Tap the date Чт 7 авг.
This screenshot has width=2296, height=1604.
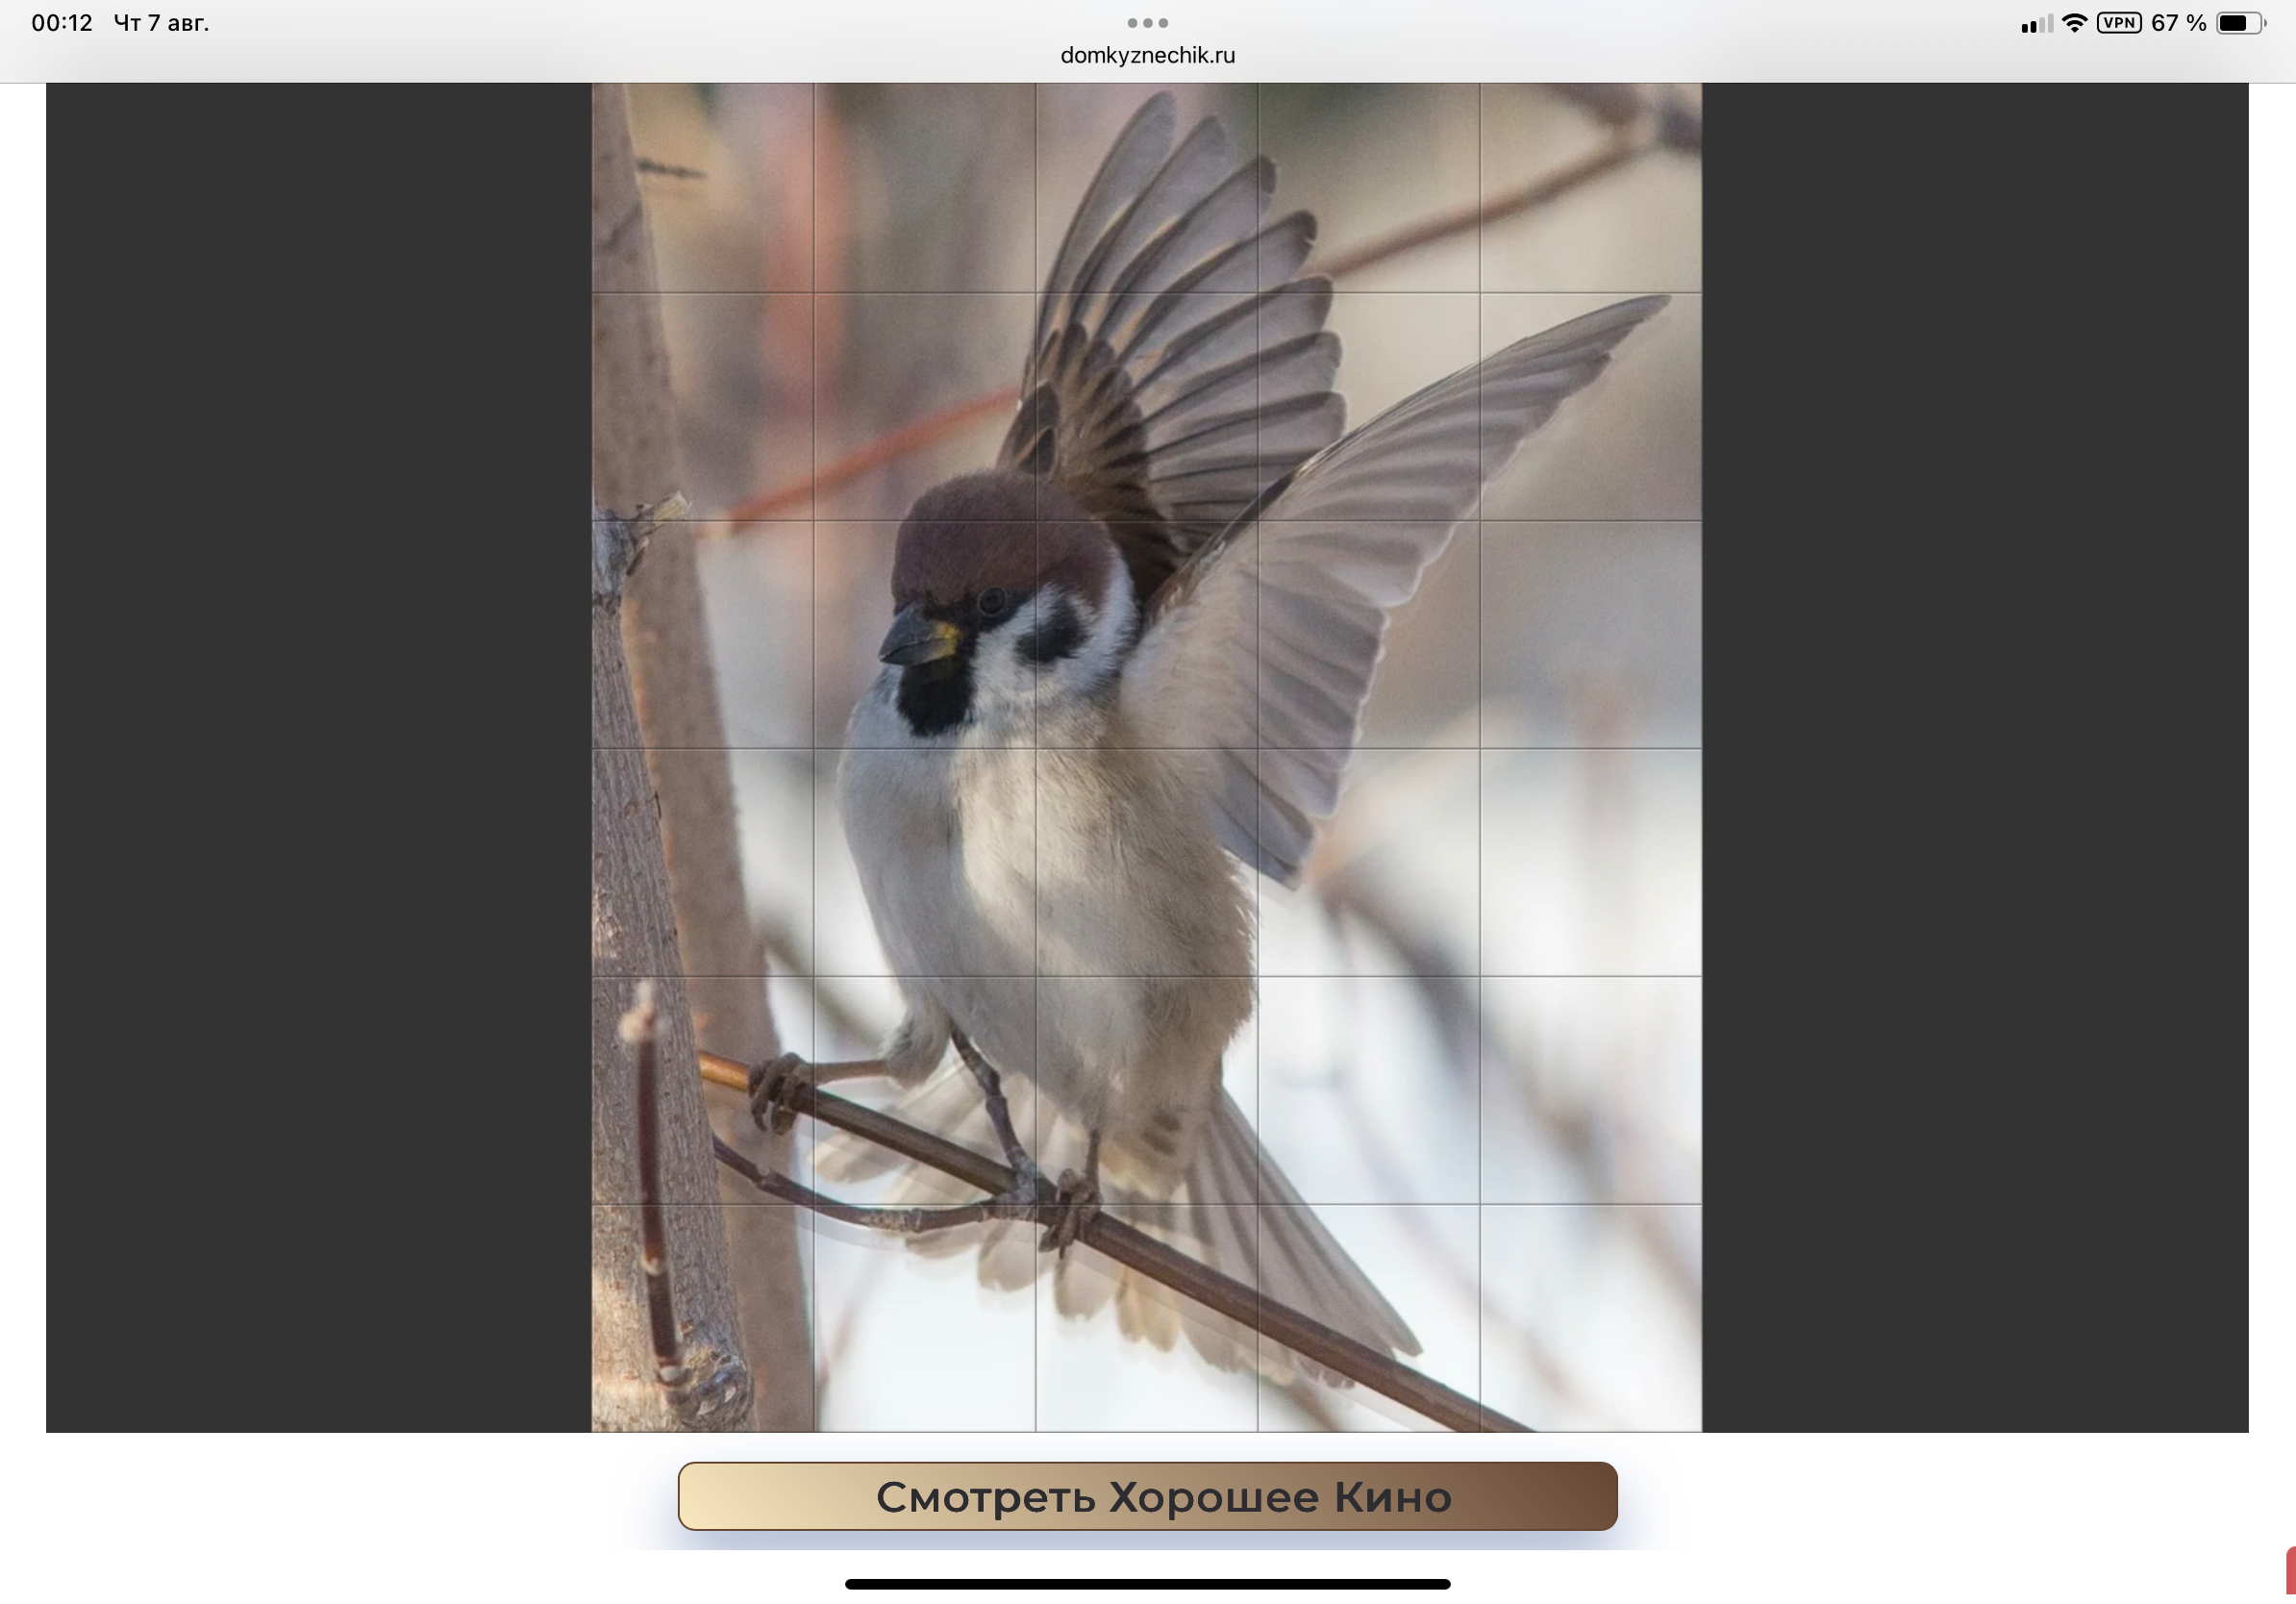click(x=161, y=22)
